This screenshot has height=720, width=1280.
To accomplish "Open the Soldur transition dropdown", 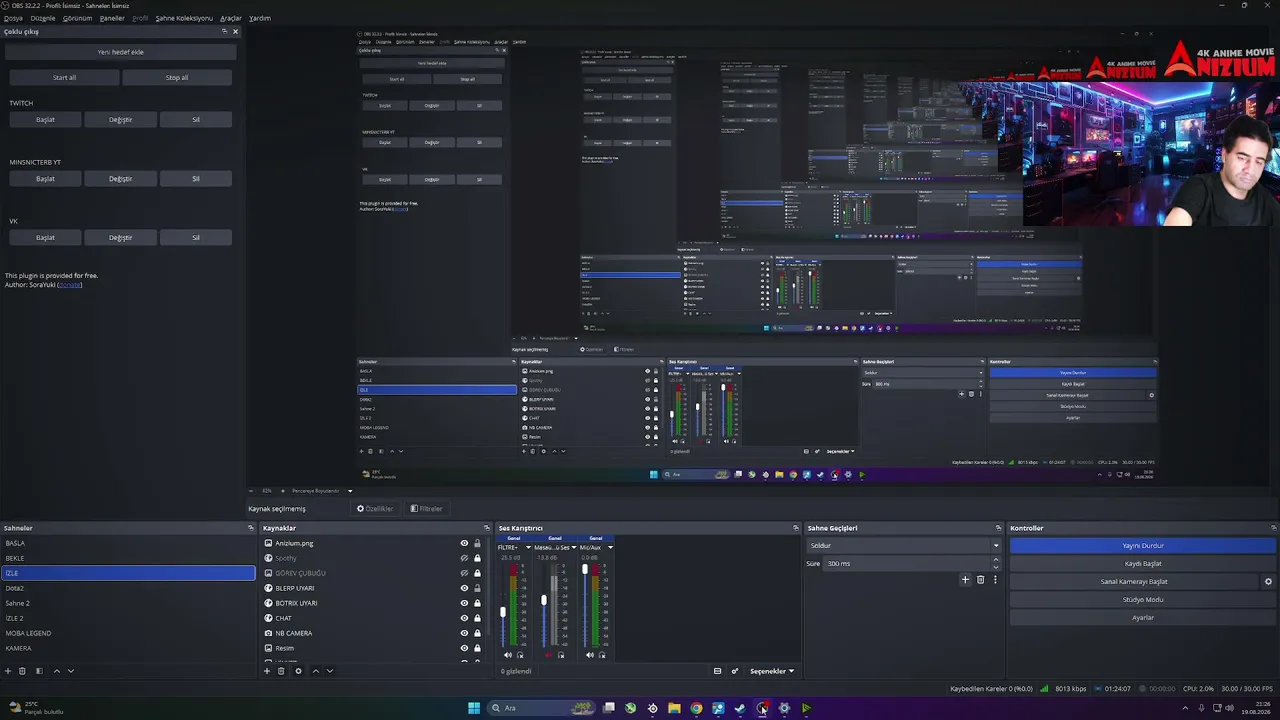I will [x=904, y=545].
